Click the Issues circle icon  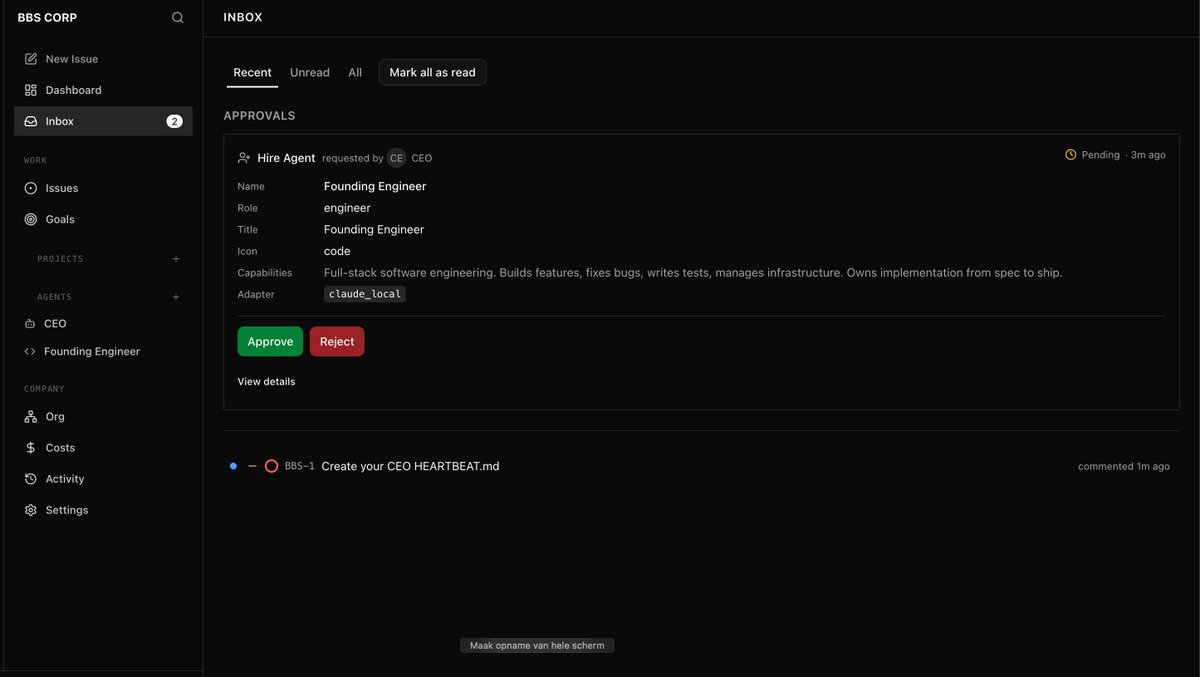tap(31, 188)
